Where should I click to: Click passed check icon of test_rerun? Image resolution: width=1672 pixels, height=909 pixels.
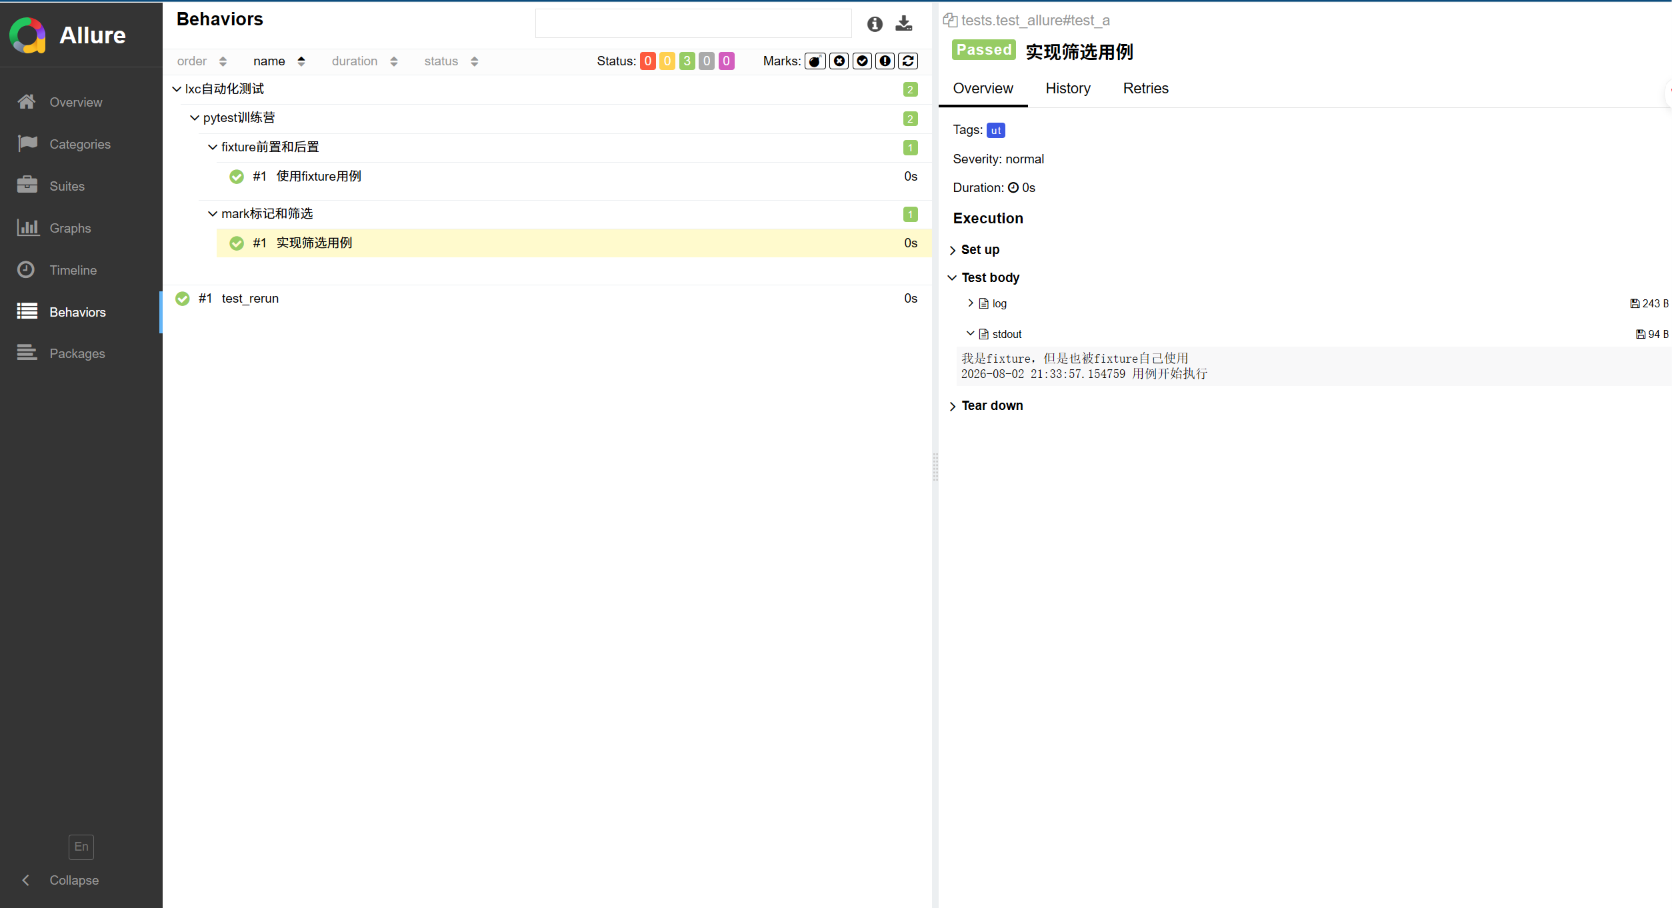click(182, 298)
